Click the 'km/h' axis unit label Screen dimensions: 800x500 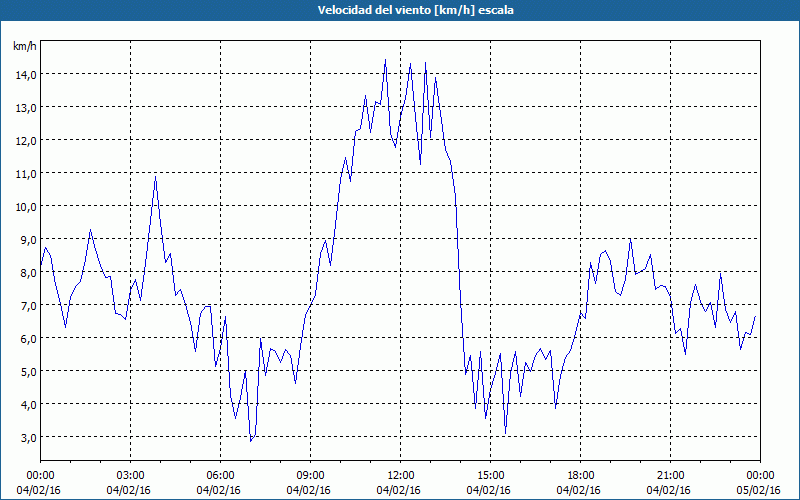point(24,46)
